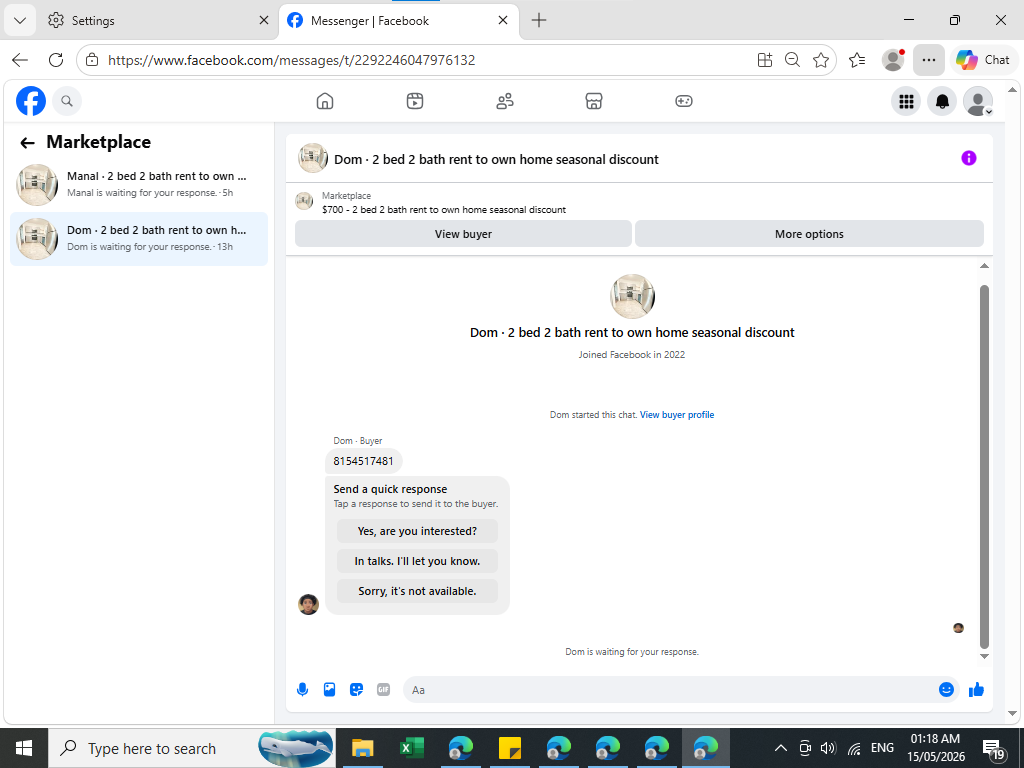Switch to the Settings browser tab
This screenshot has height=768, width=1024.
158,20
